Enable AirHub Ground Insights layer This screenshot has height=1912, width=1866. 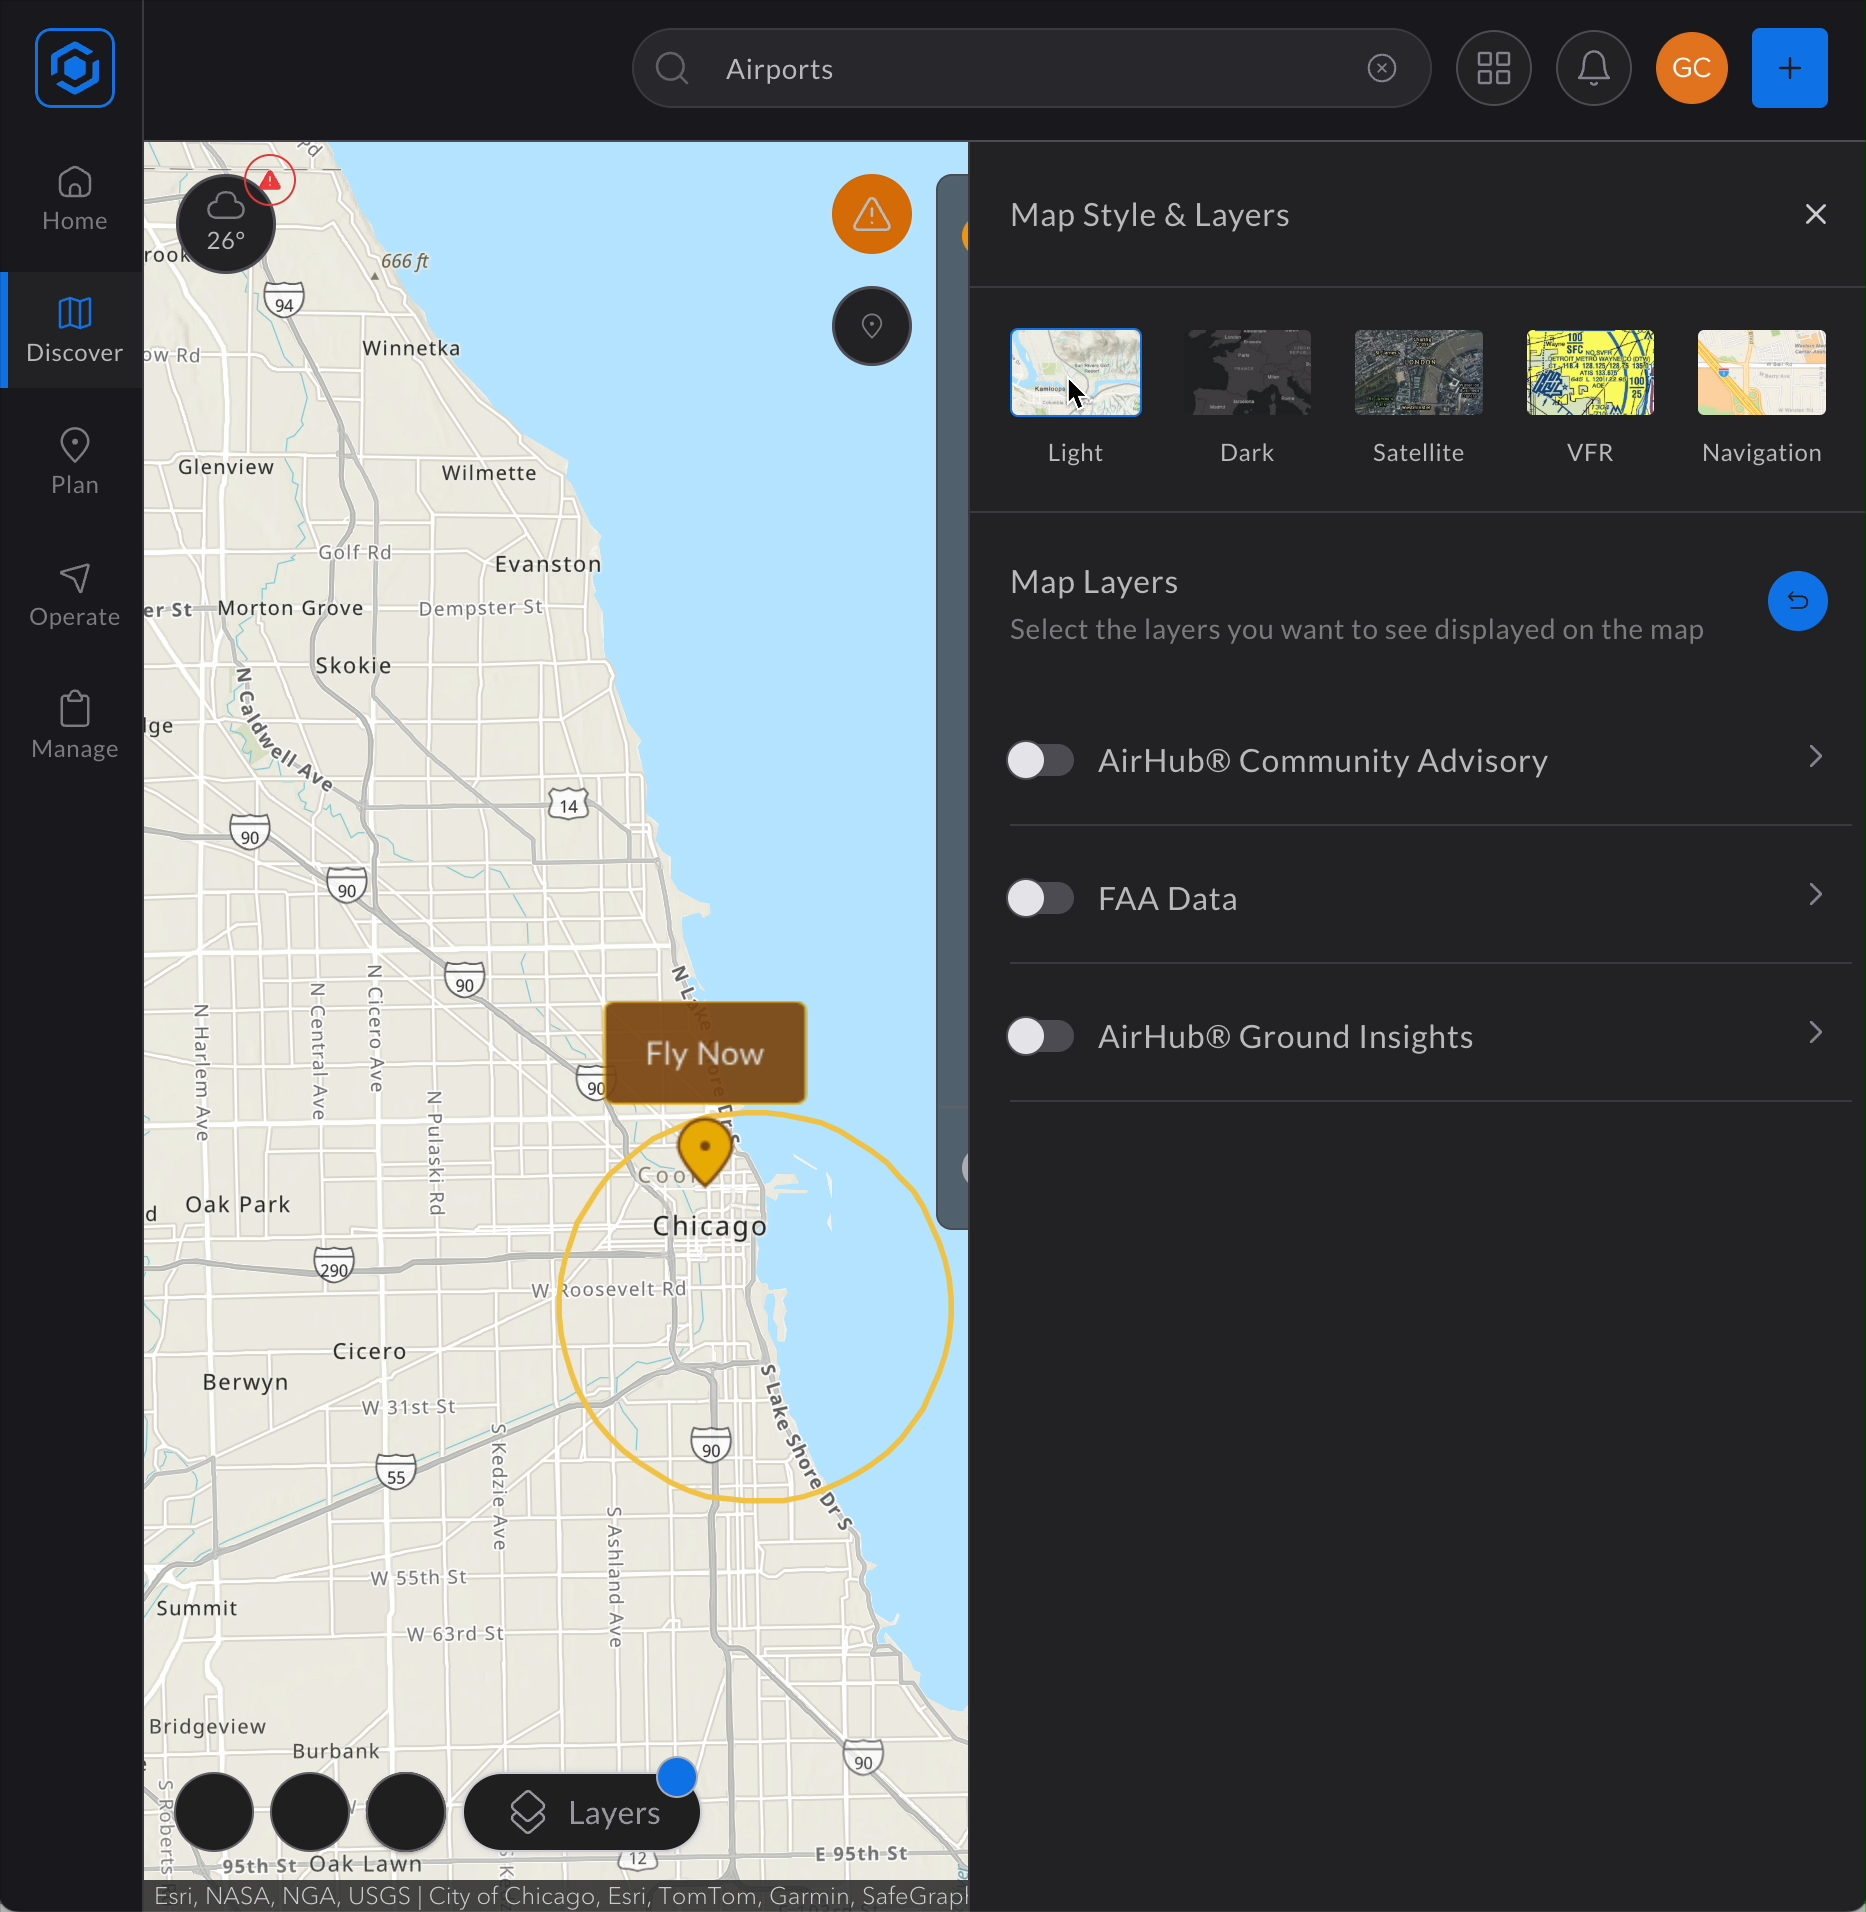pyautogui.click(x=1040, y=1036)
